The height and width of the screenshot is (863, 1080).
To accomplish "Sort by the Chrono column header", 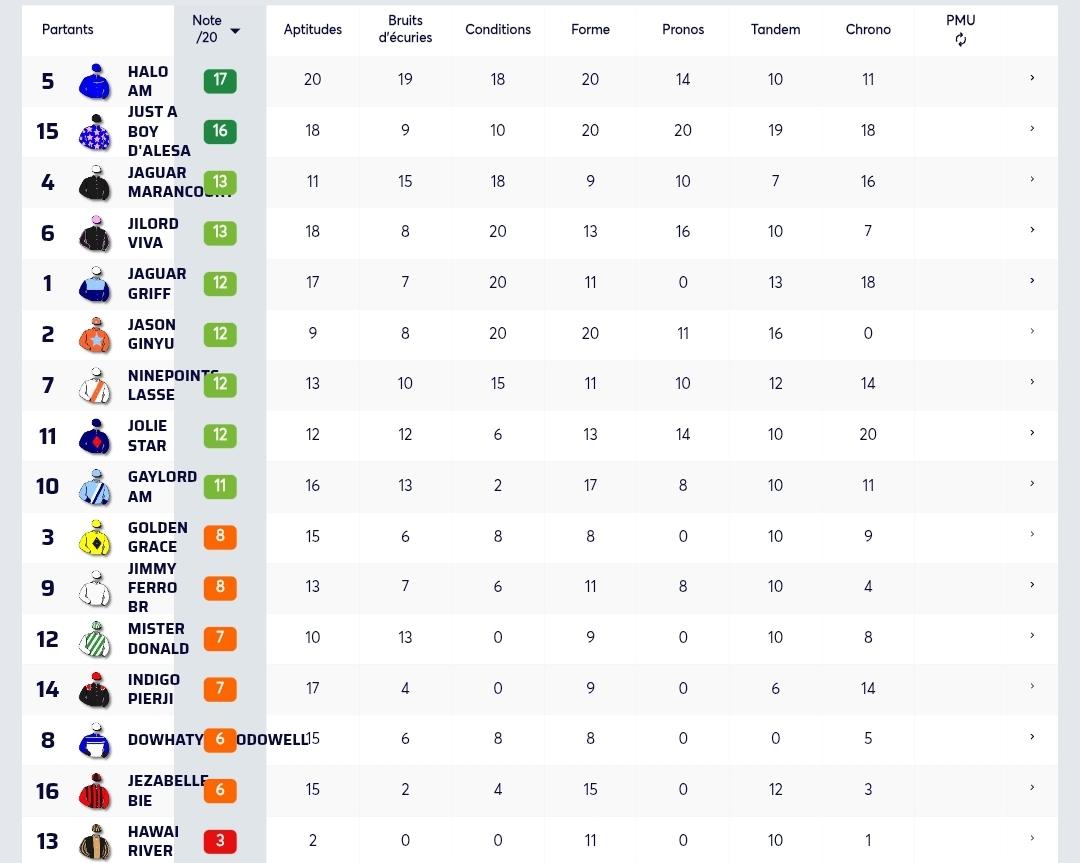I will [868, 29].
